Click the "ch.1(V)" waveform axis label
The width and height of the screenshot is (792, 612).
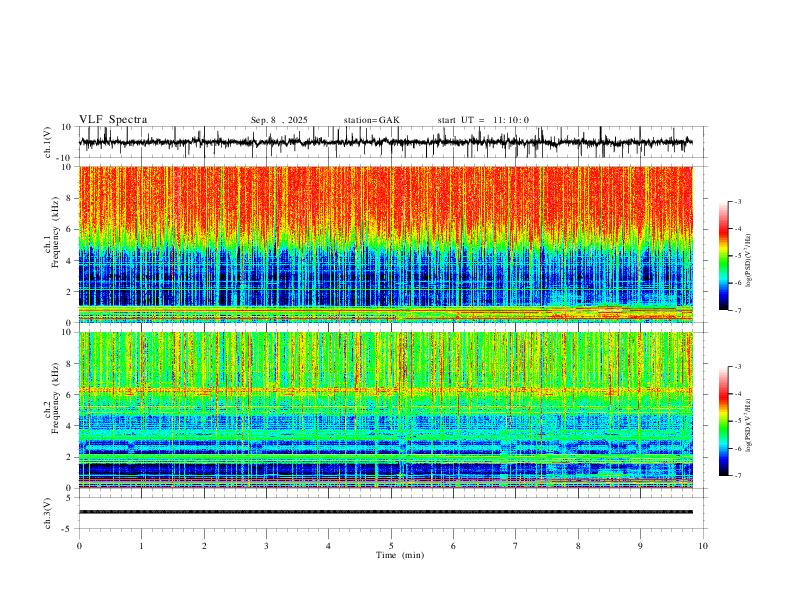click(x=48, y=142)
